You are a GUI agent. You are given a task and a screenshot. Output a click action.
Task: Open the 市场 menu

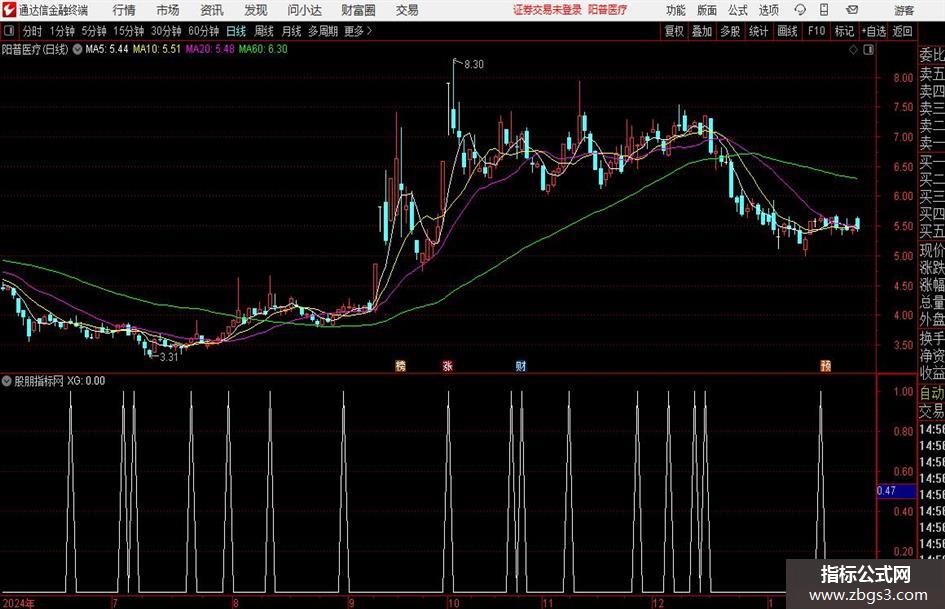168,10
